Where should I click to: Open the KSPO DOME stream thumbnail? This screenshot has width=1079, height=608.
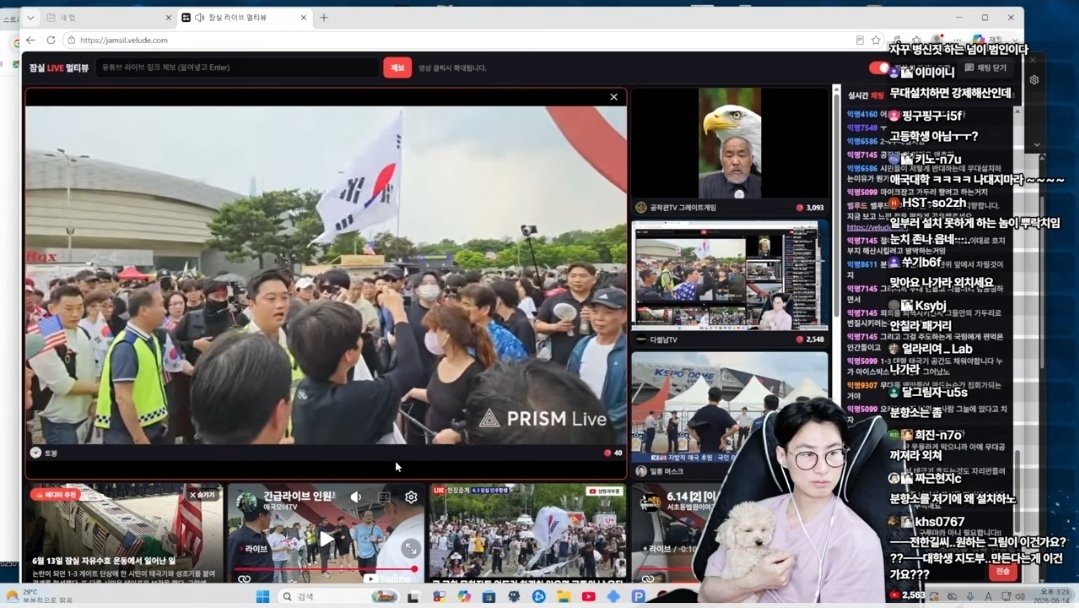(729, 407)
